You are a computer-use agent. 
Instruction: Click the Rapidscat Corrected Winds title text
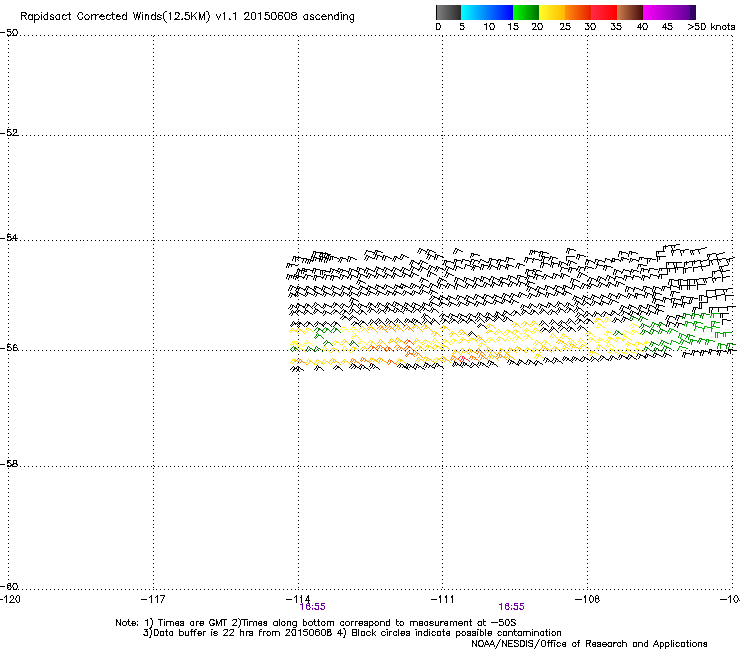coord(187,17)
